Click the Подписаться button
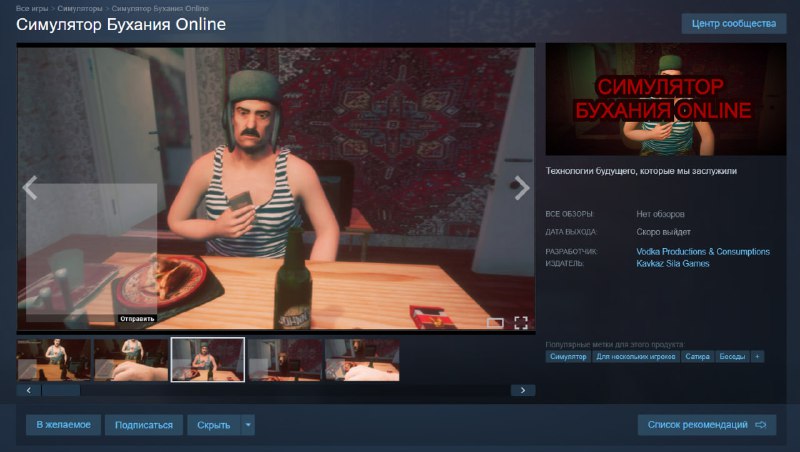 coord(144,425)
